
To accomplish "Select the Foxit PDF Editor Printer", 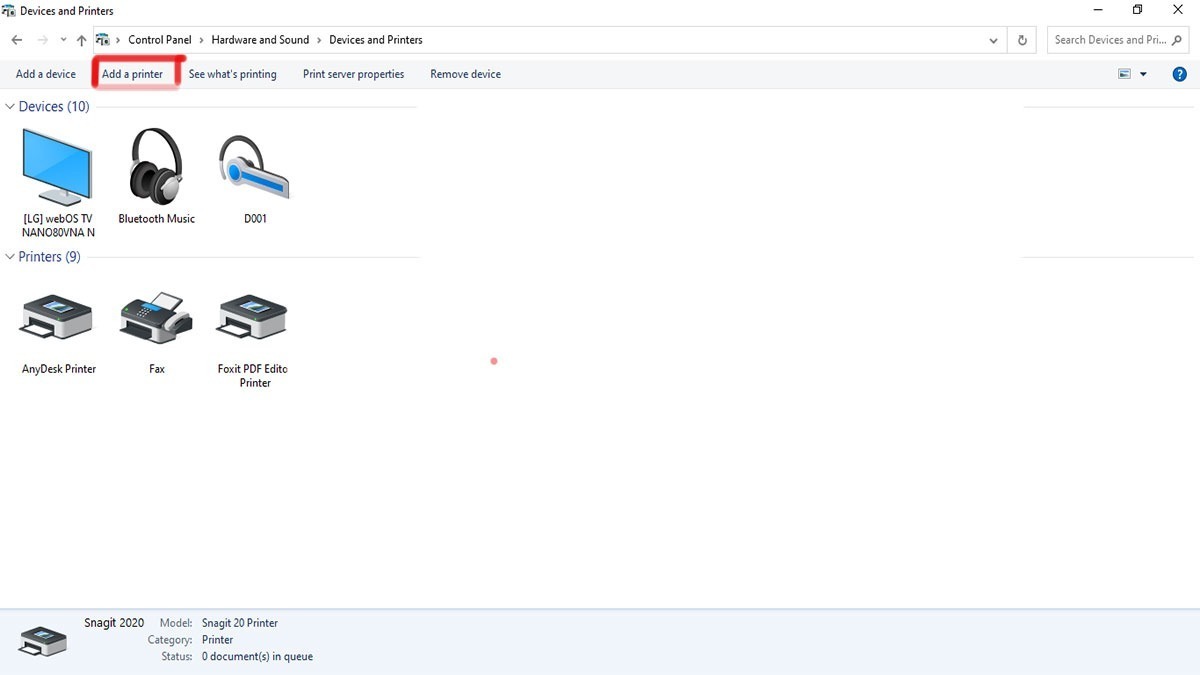I will coord(255,320).
